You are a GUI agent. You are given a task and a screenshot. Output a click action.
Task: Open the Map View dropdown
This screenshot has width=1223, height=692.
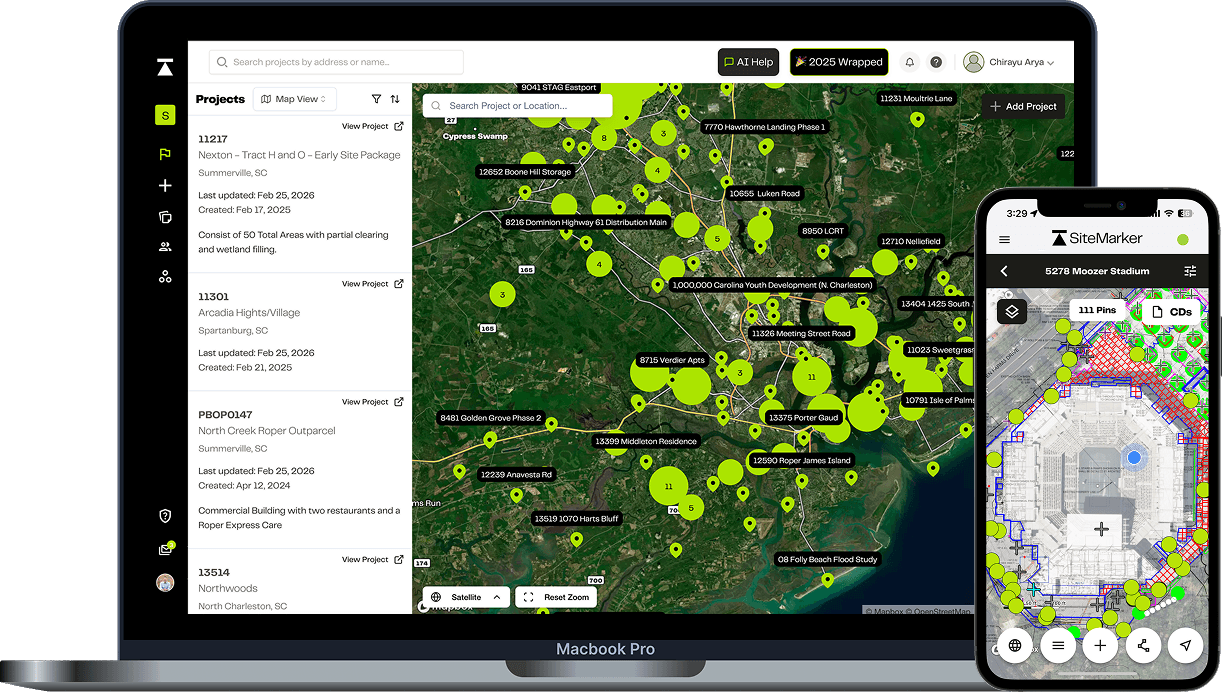(294, 99)
